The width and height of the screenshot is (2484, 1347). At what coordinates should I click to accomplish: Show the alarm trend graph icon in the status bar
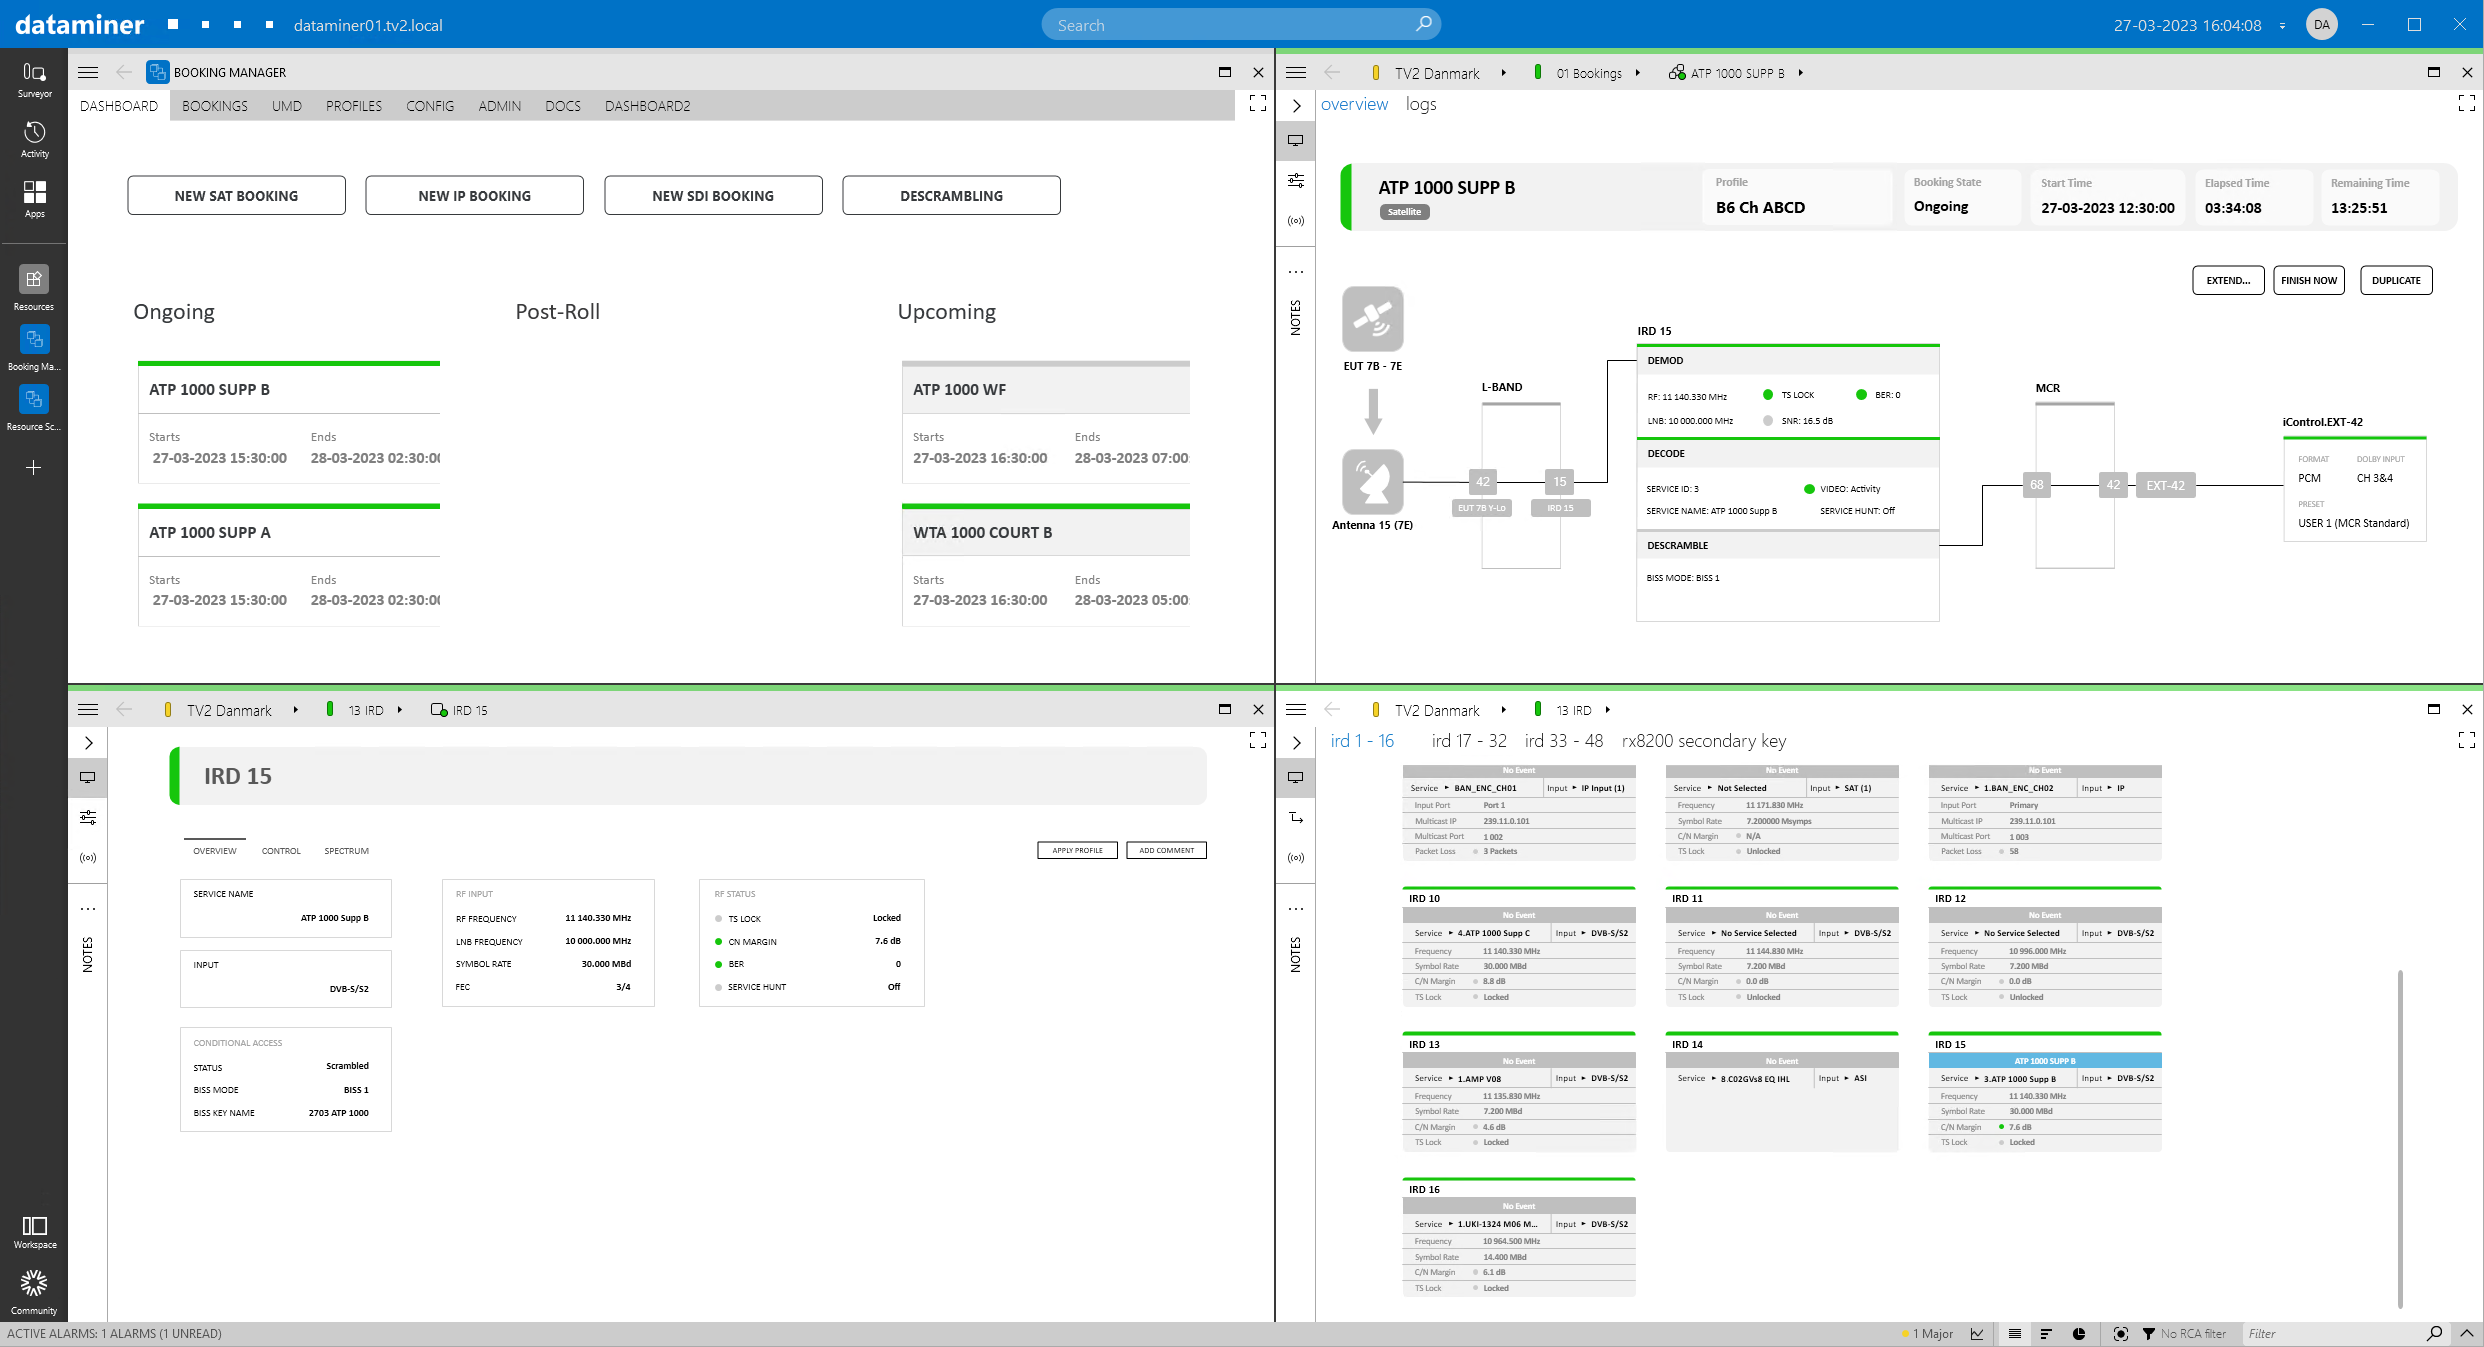coord(1977,1334)
